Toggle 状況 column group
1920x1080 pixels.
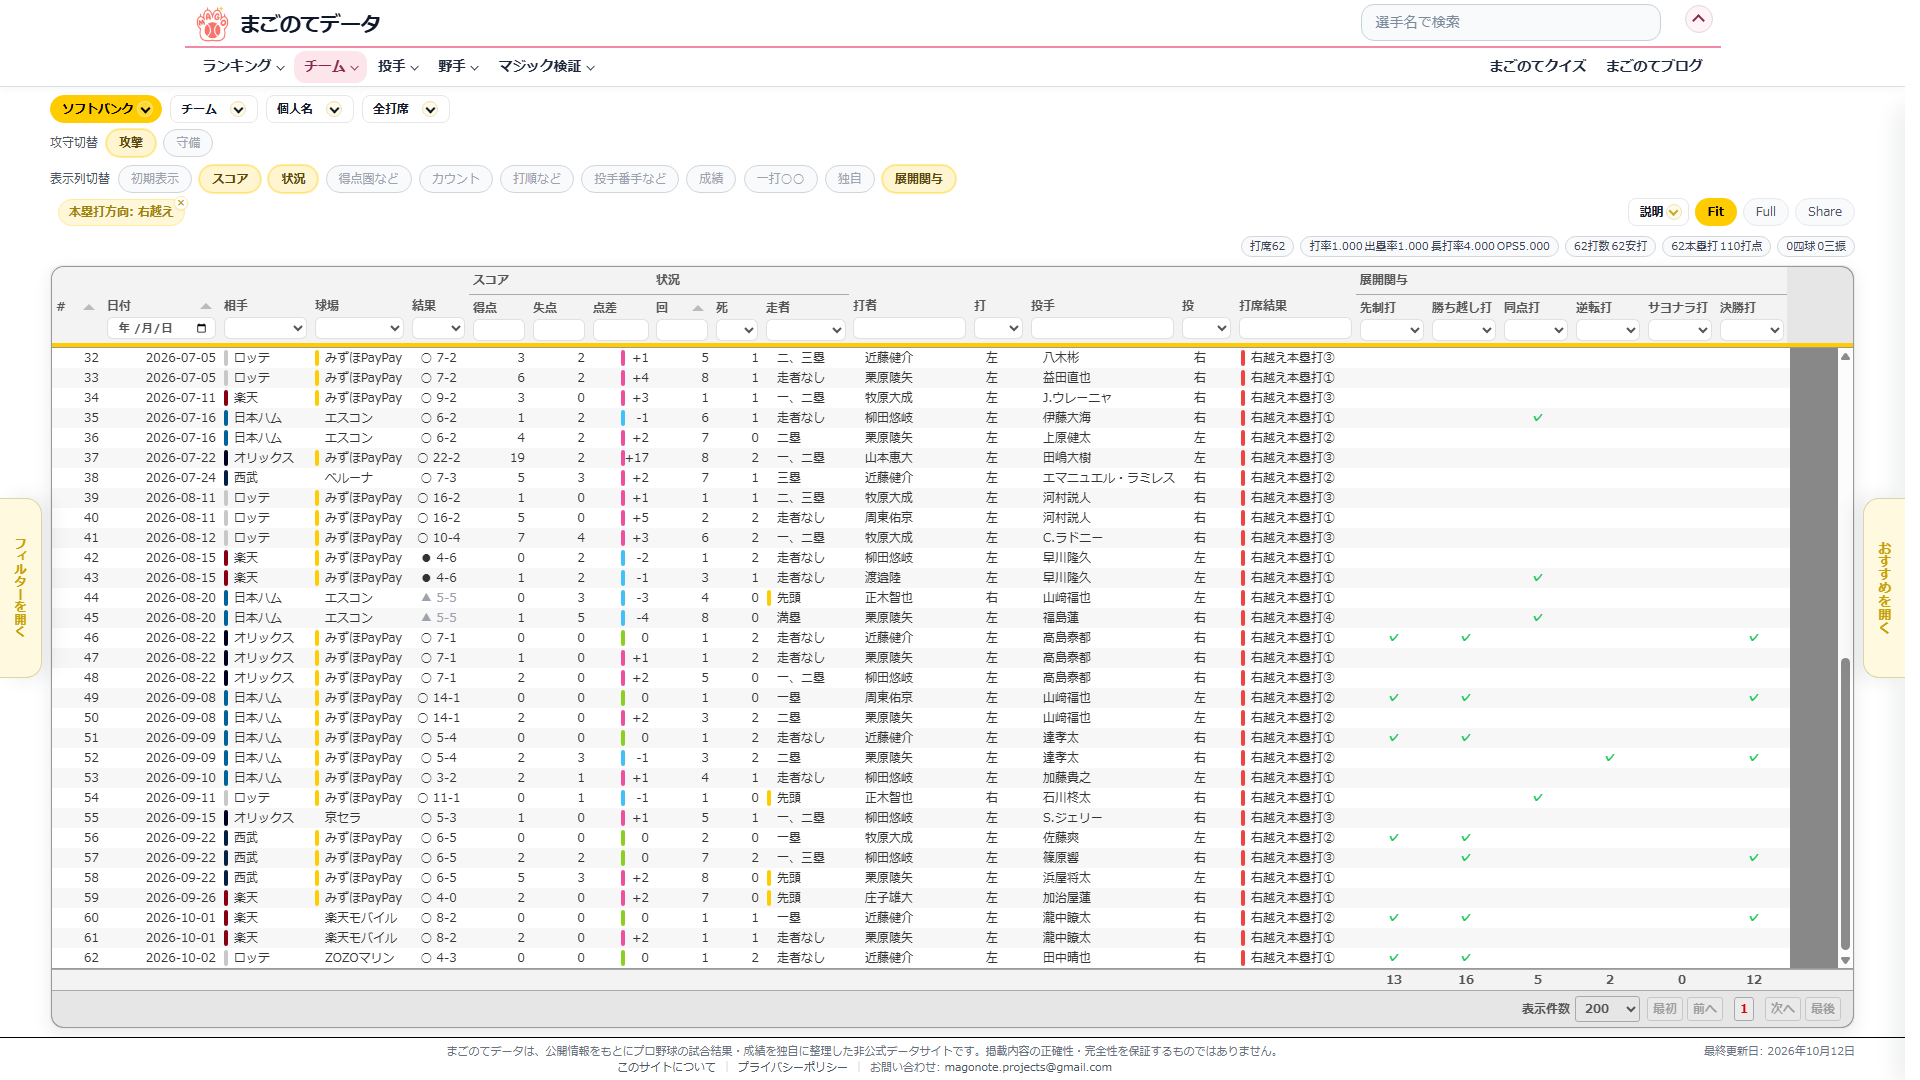pyautogui.click(x=293, y=179)
